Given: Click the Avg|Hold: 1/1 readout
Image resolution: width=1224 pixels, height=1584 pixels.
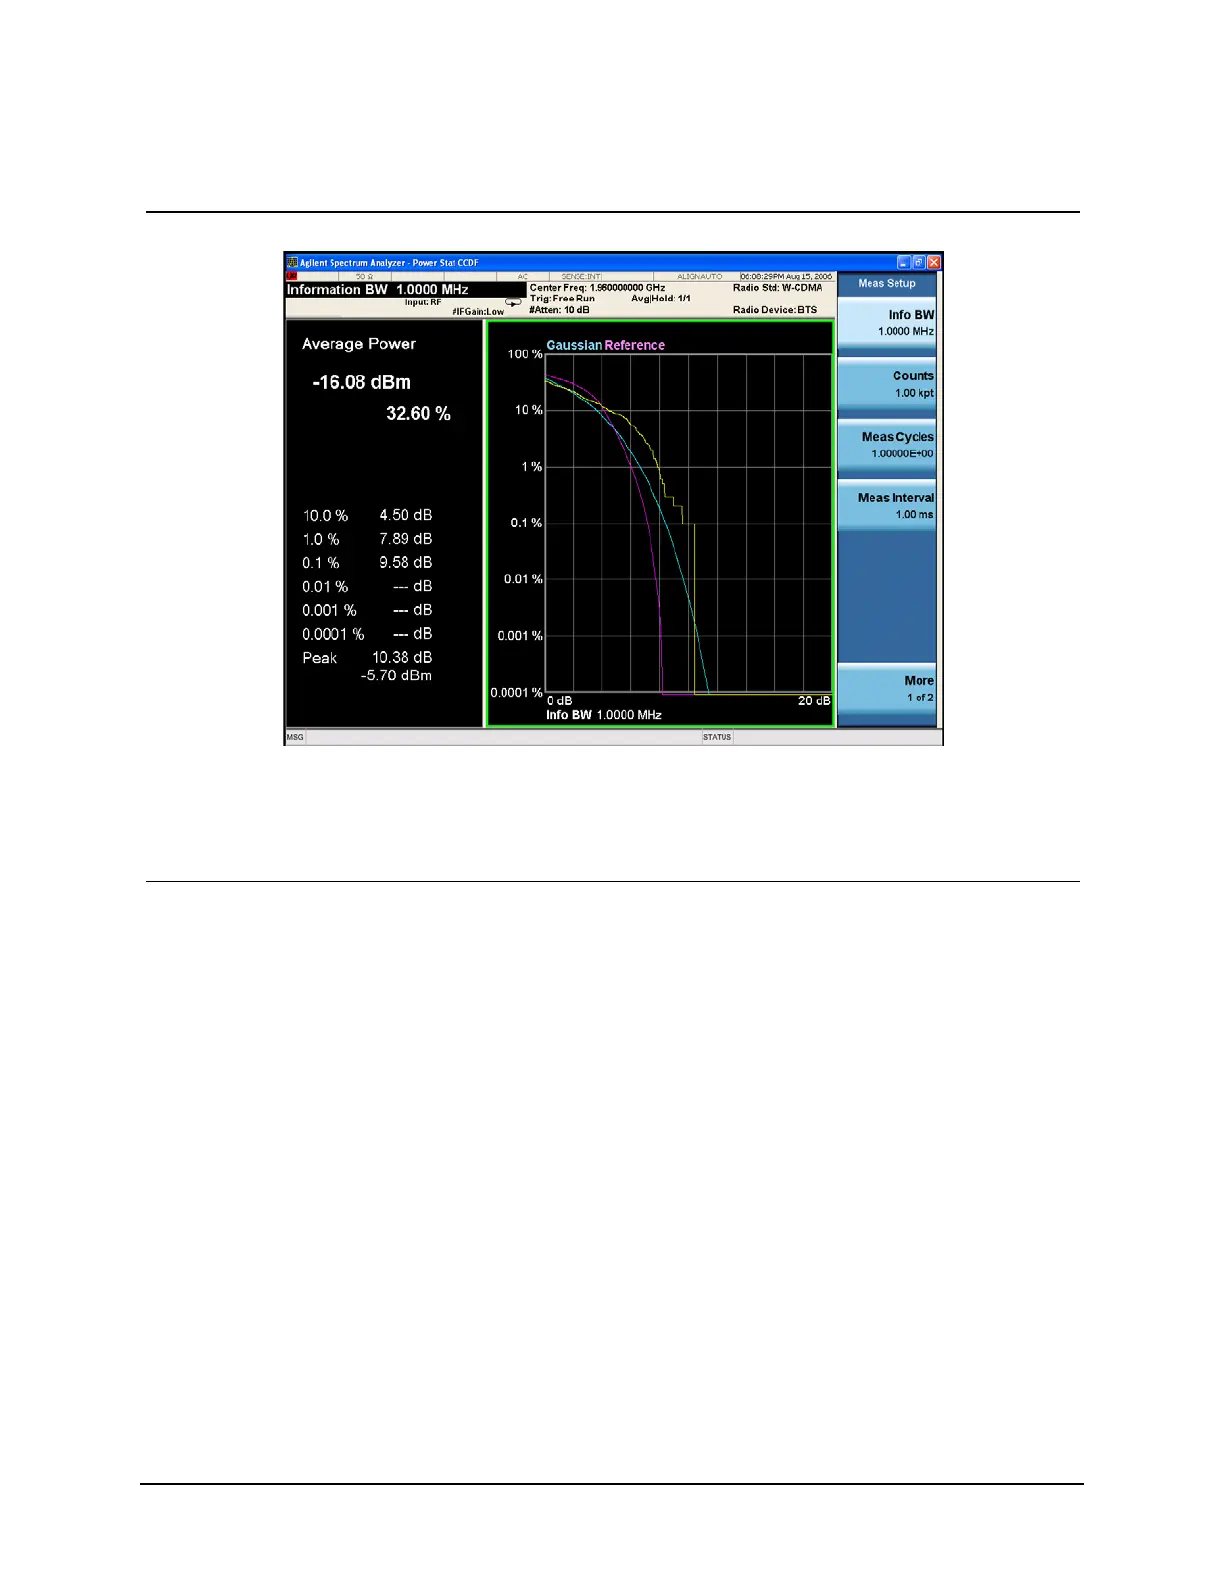Looking at the screenshot, I should 661,298.
